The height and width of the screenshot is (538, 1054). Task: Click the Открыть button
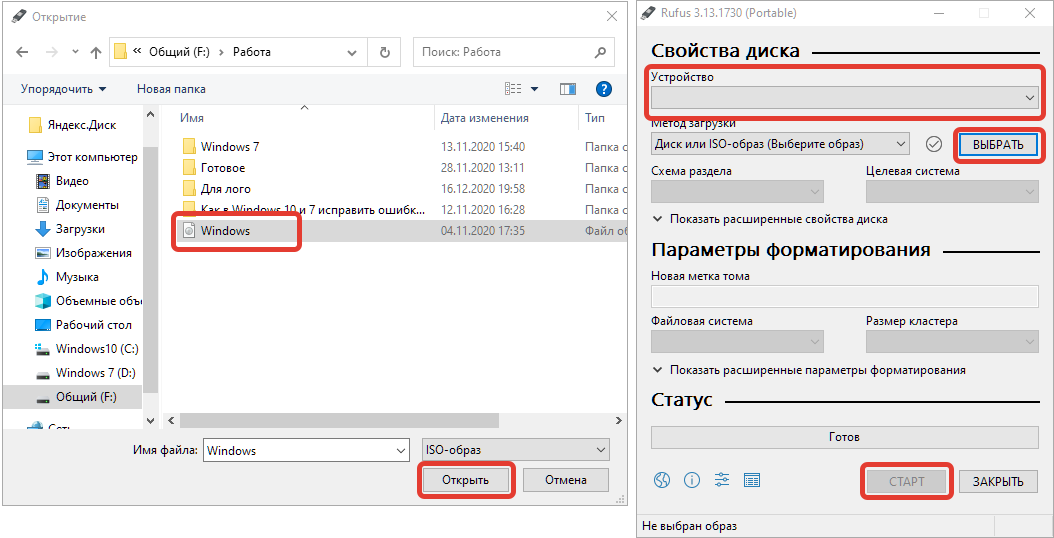pos(465,480)
